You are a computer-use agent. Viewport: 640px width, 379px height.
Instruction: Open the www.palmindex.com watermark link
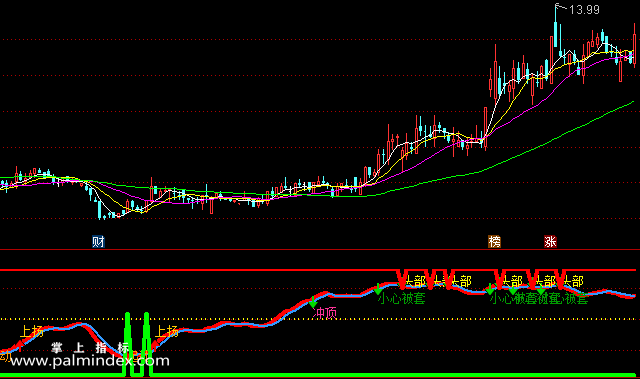click(x=90, y=361)
